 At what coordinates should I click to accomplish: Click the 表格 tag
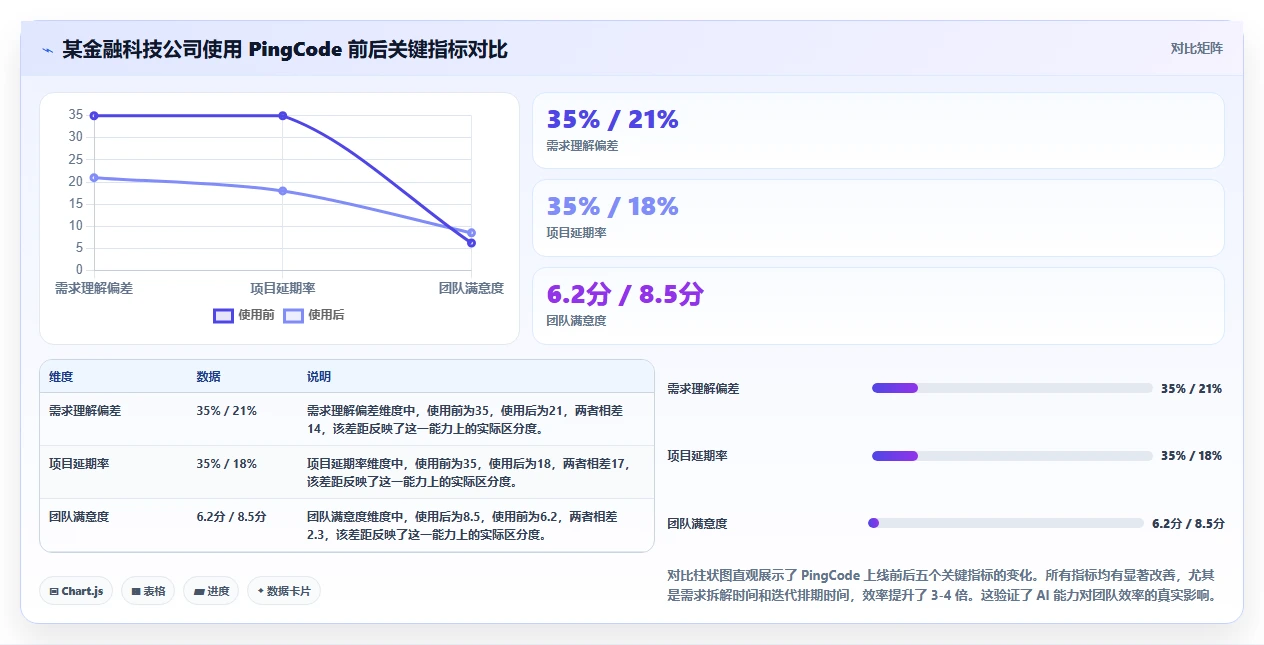tap(148, 591)
